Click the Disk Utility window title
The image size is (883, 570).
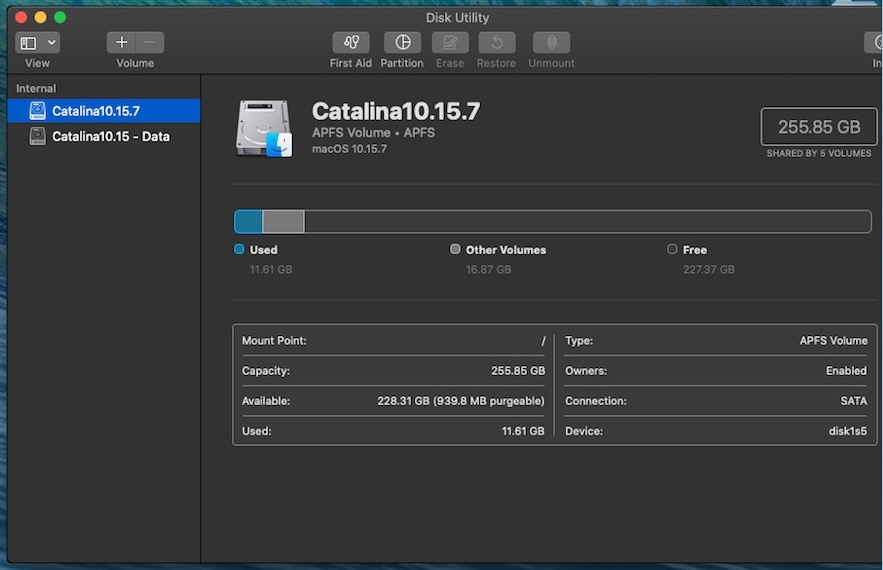pos(457,17)
